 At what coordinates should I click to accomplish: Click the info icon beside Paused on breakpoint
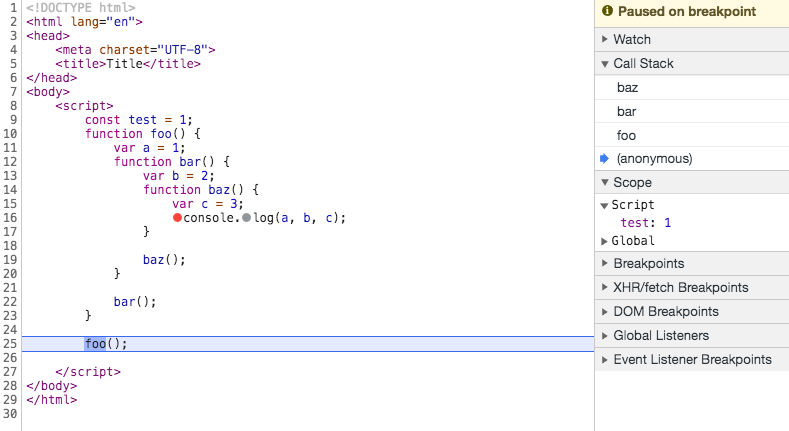[607, 11]
